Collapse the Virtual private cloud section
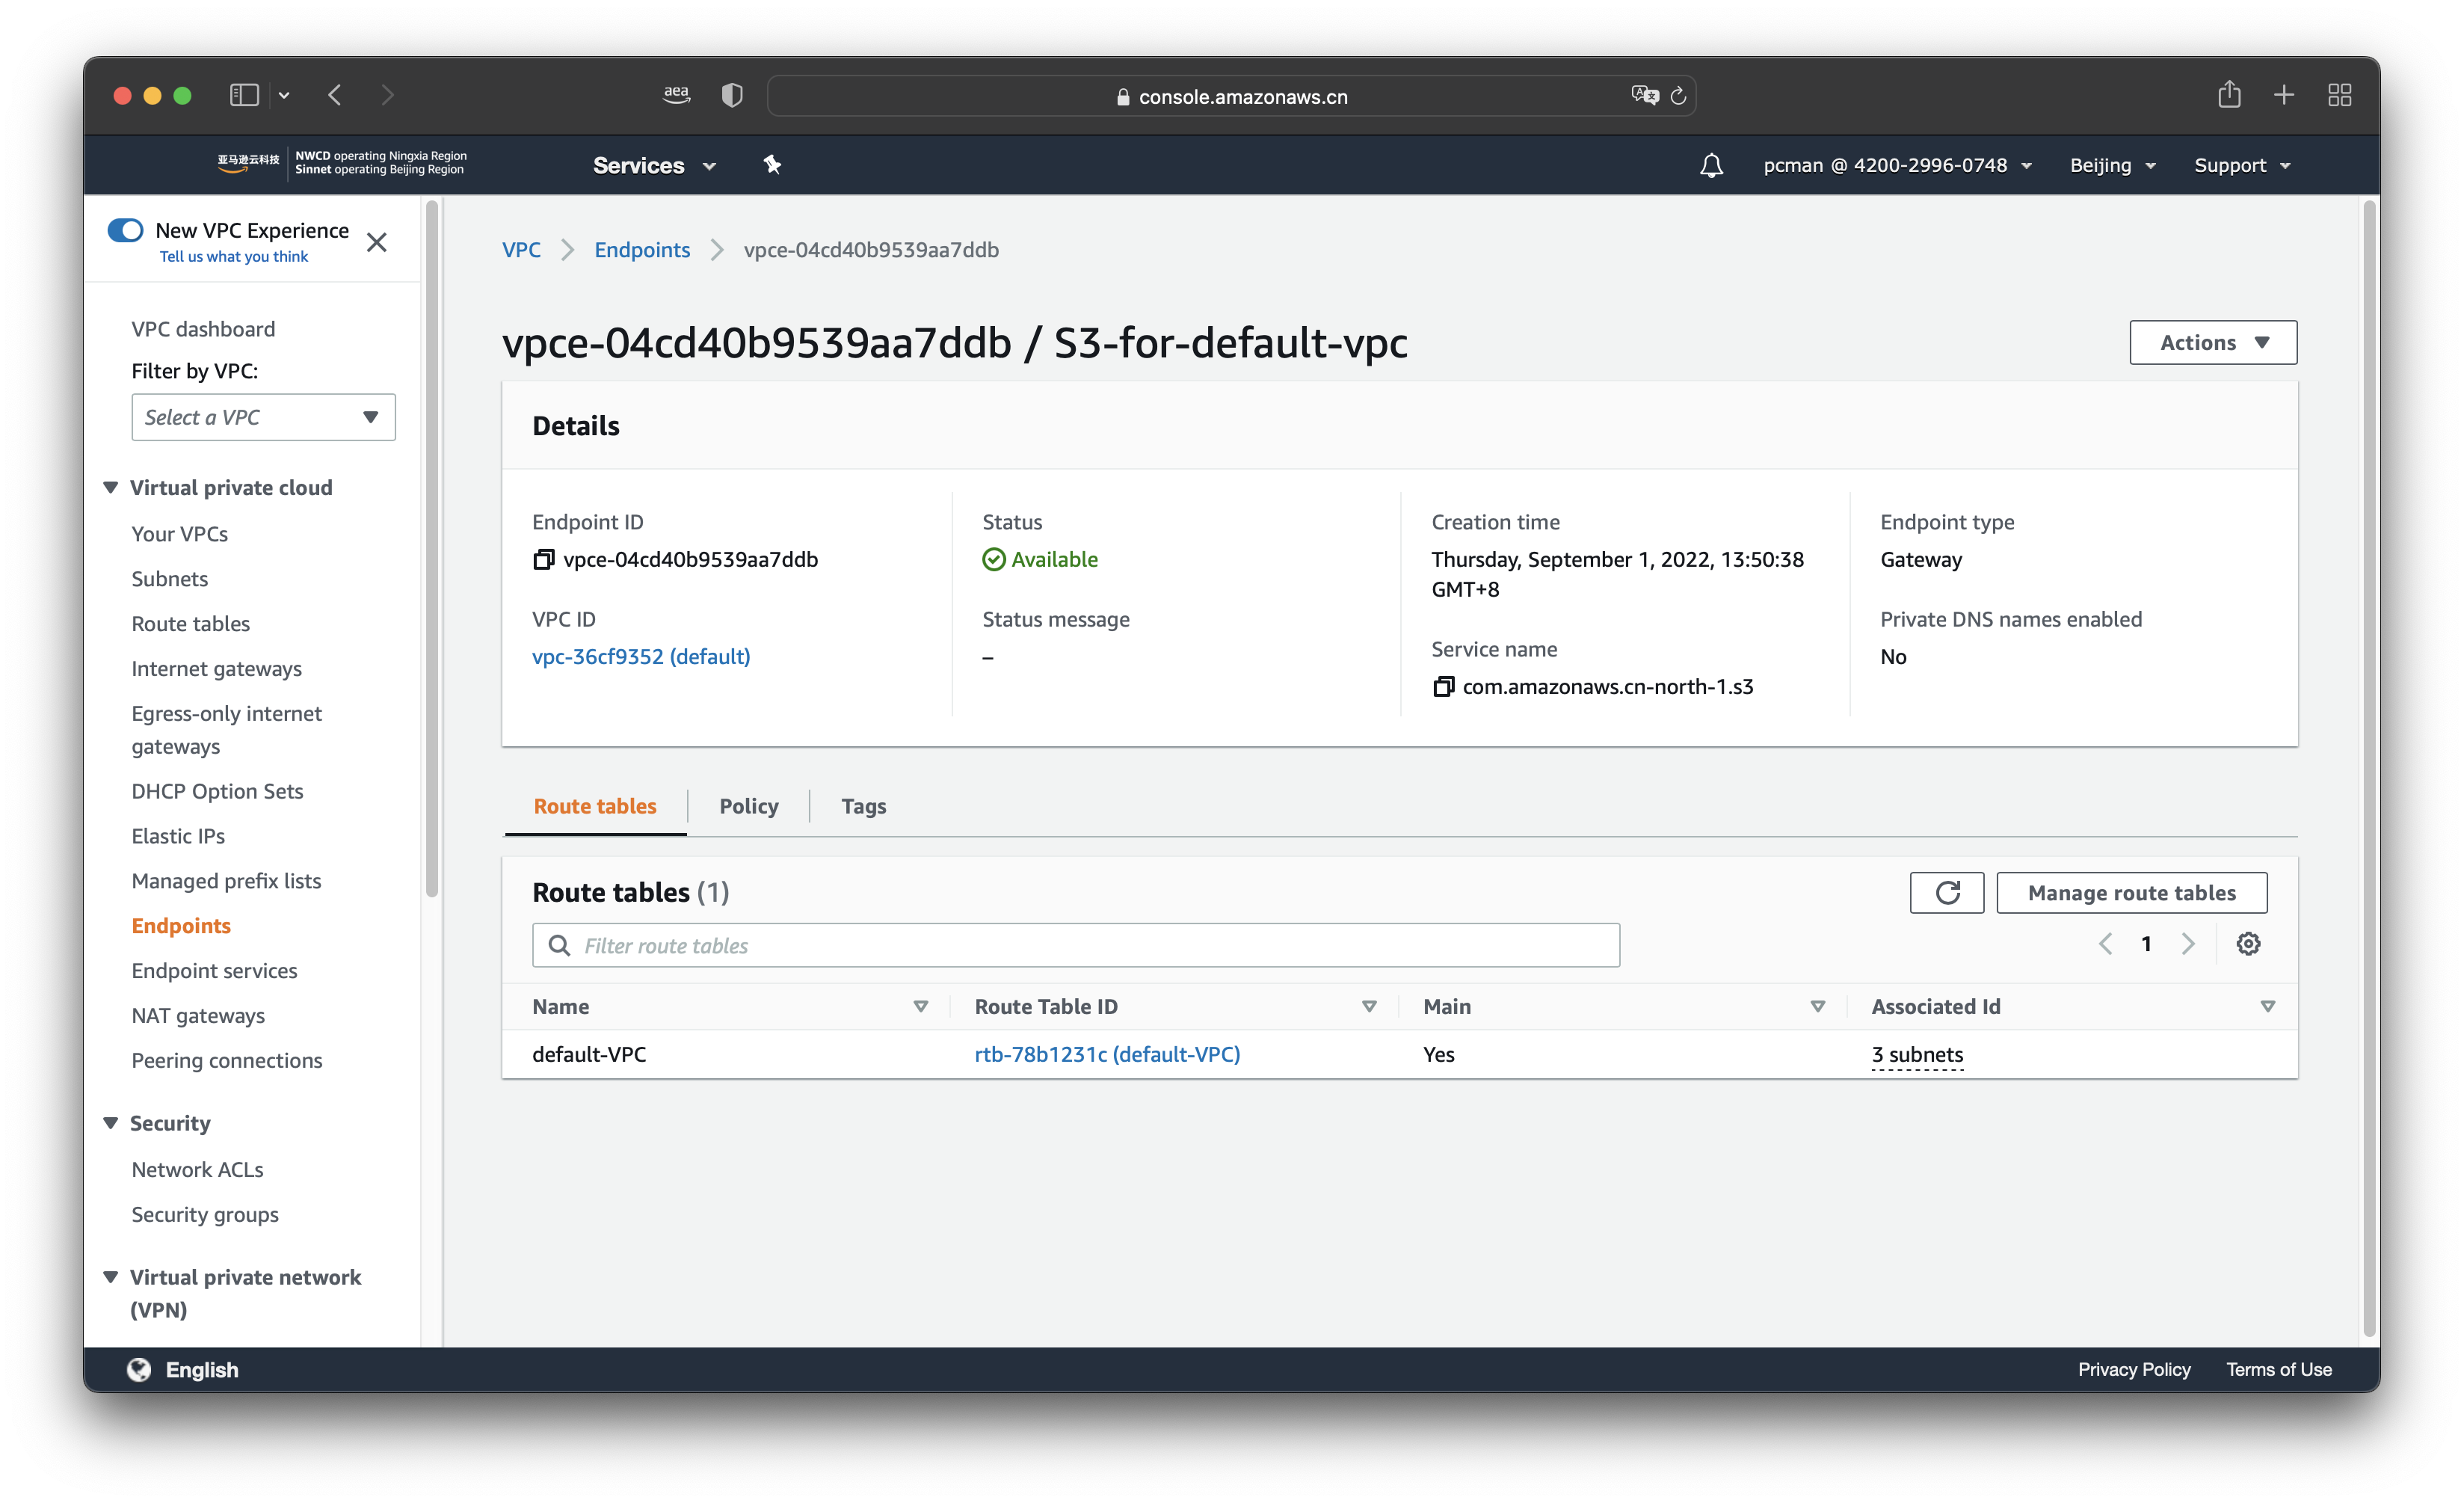Viewport: 2464px width, 1503px height. point(111,487)
